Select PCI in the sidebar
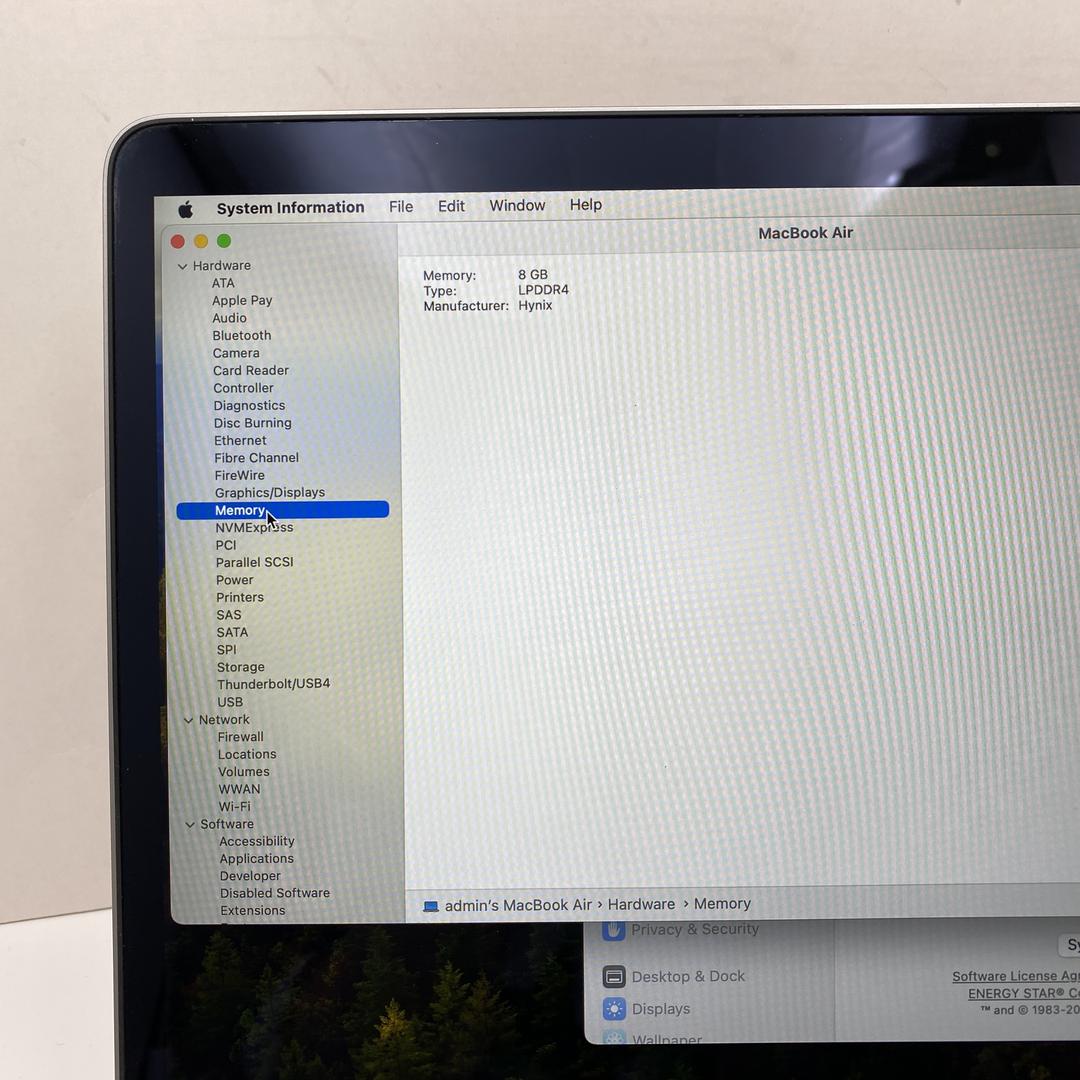This screenshot has width=1080, height=1080. click(x=225, y=546)
